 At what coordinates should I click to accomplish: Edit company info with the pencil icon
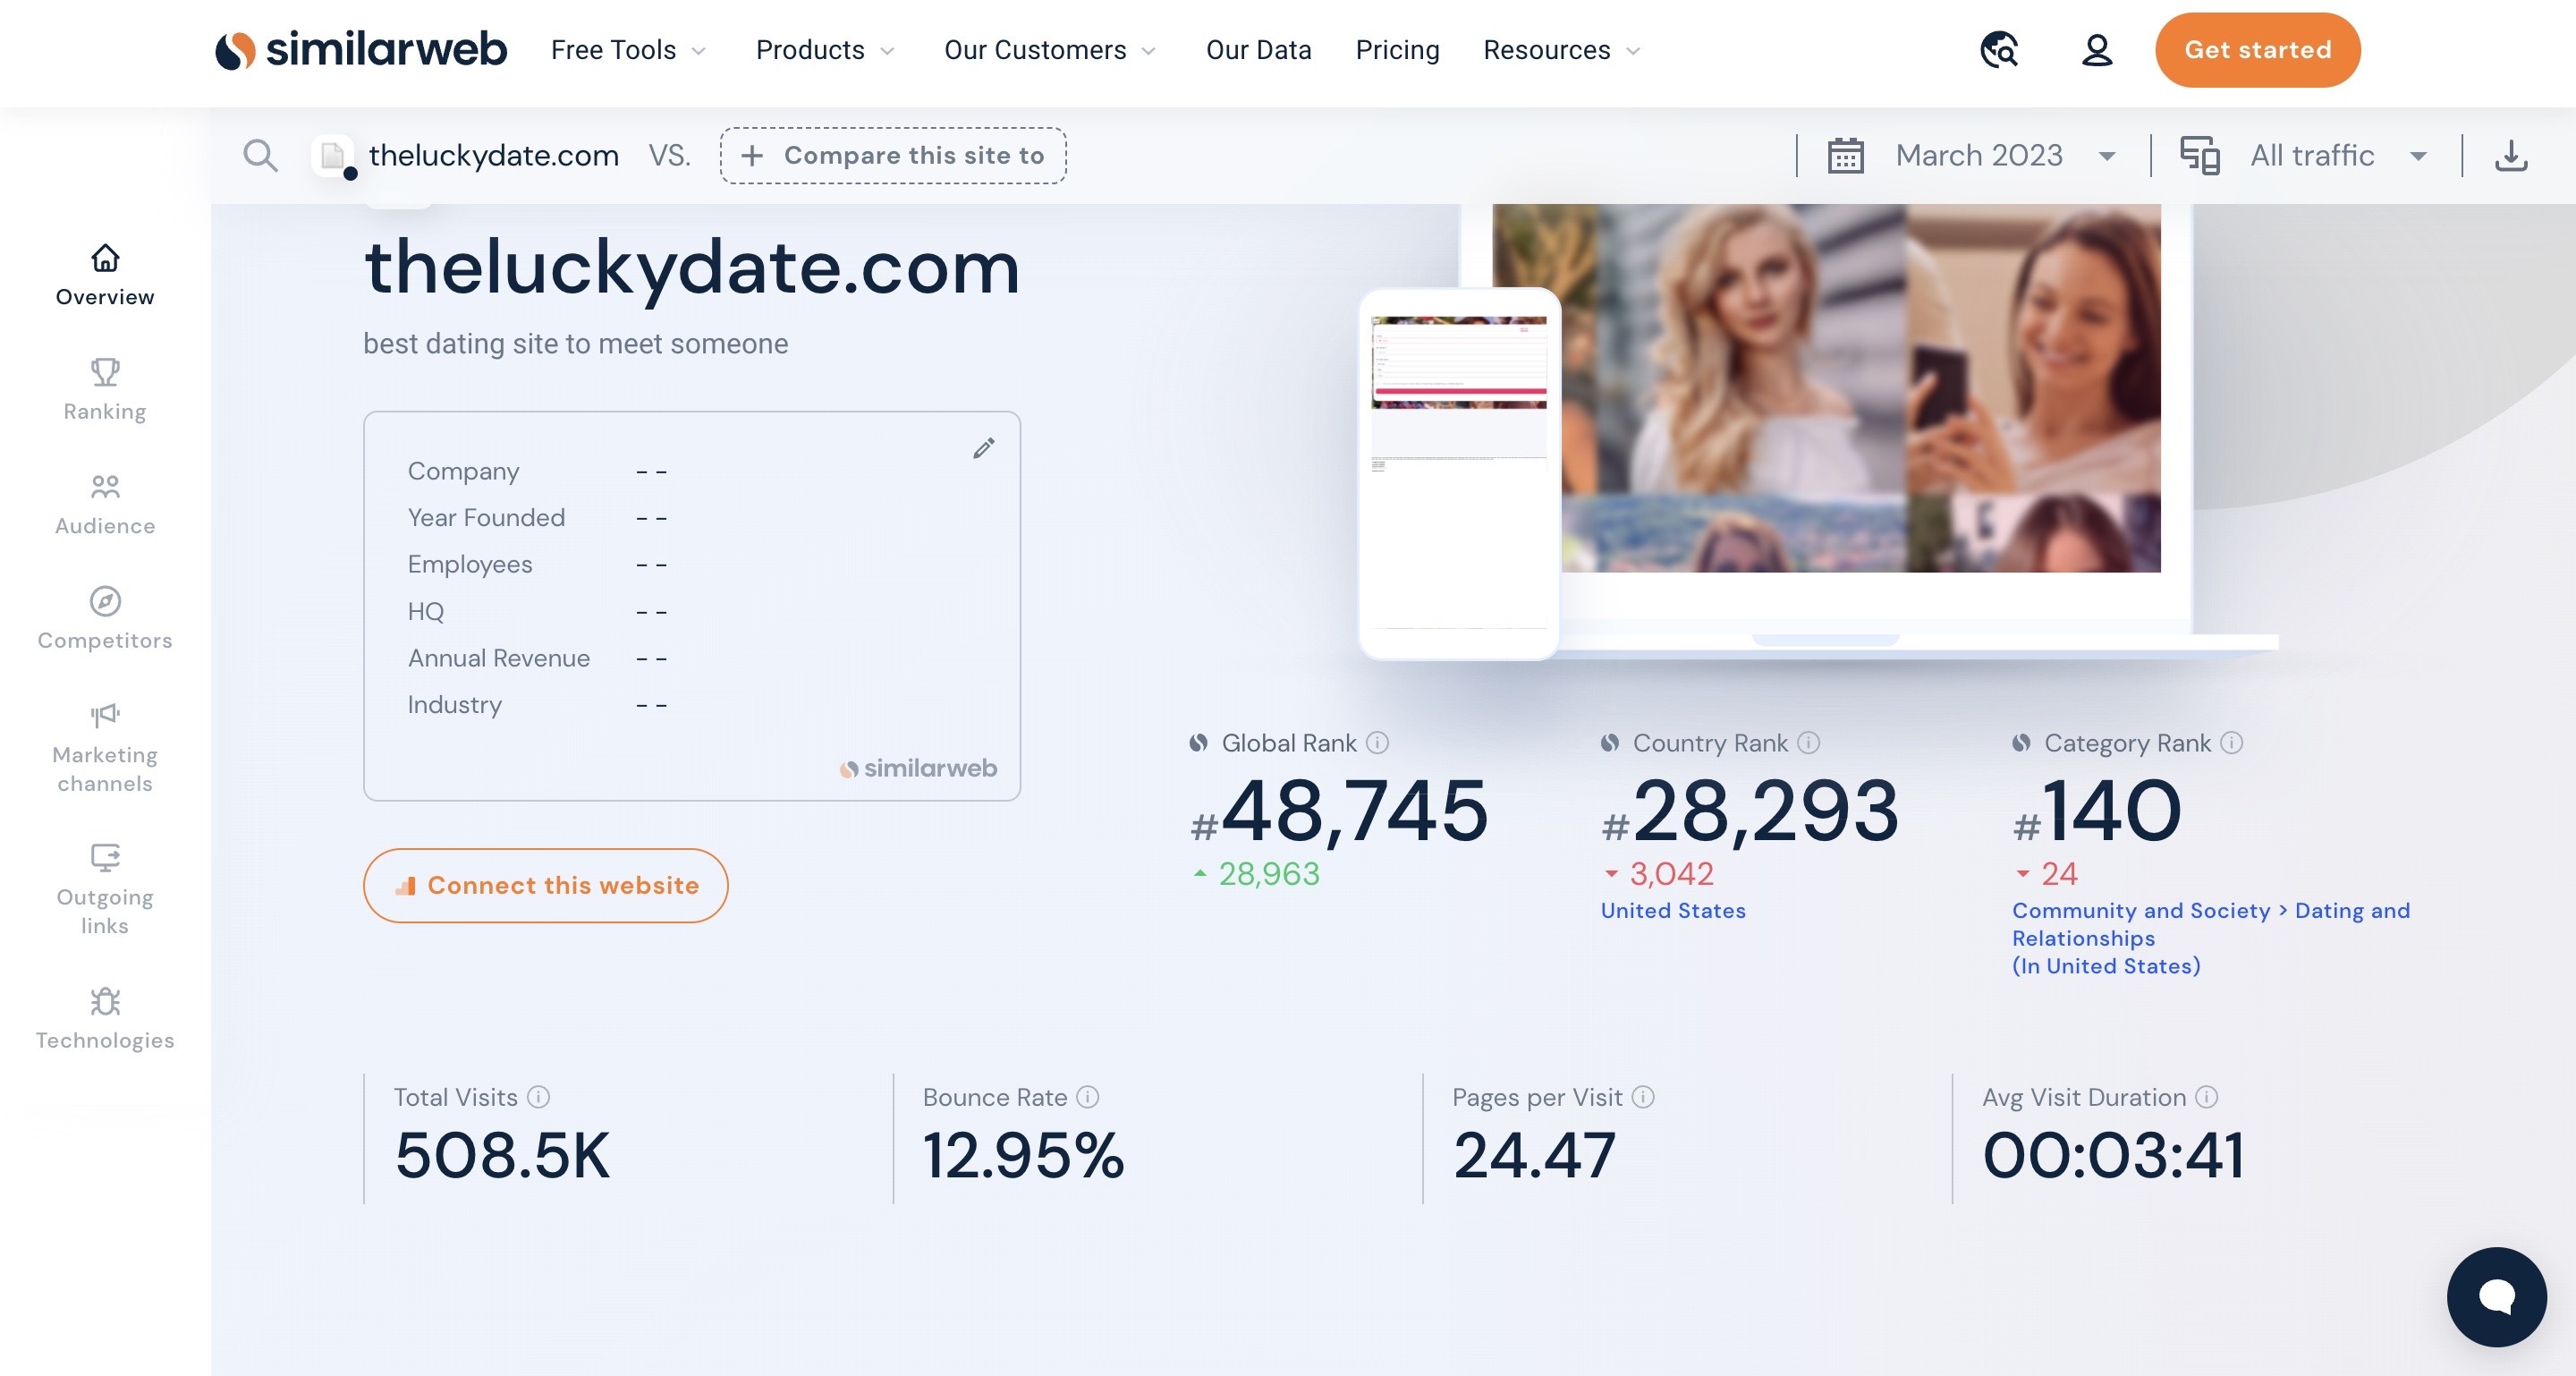[984, 448]
